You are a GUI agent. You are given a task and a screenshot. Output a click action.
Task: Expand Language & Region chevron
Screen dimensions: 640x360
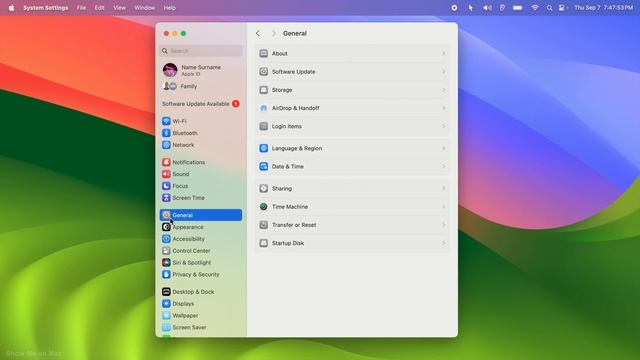coord(444,148)
